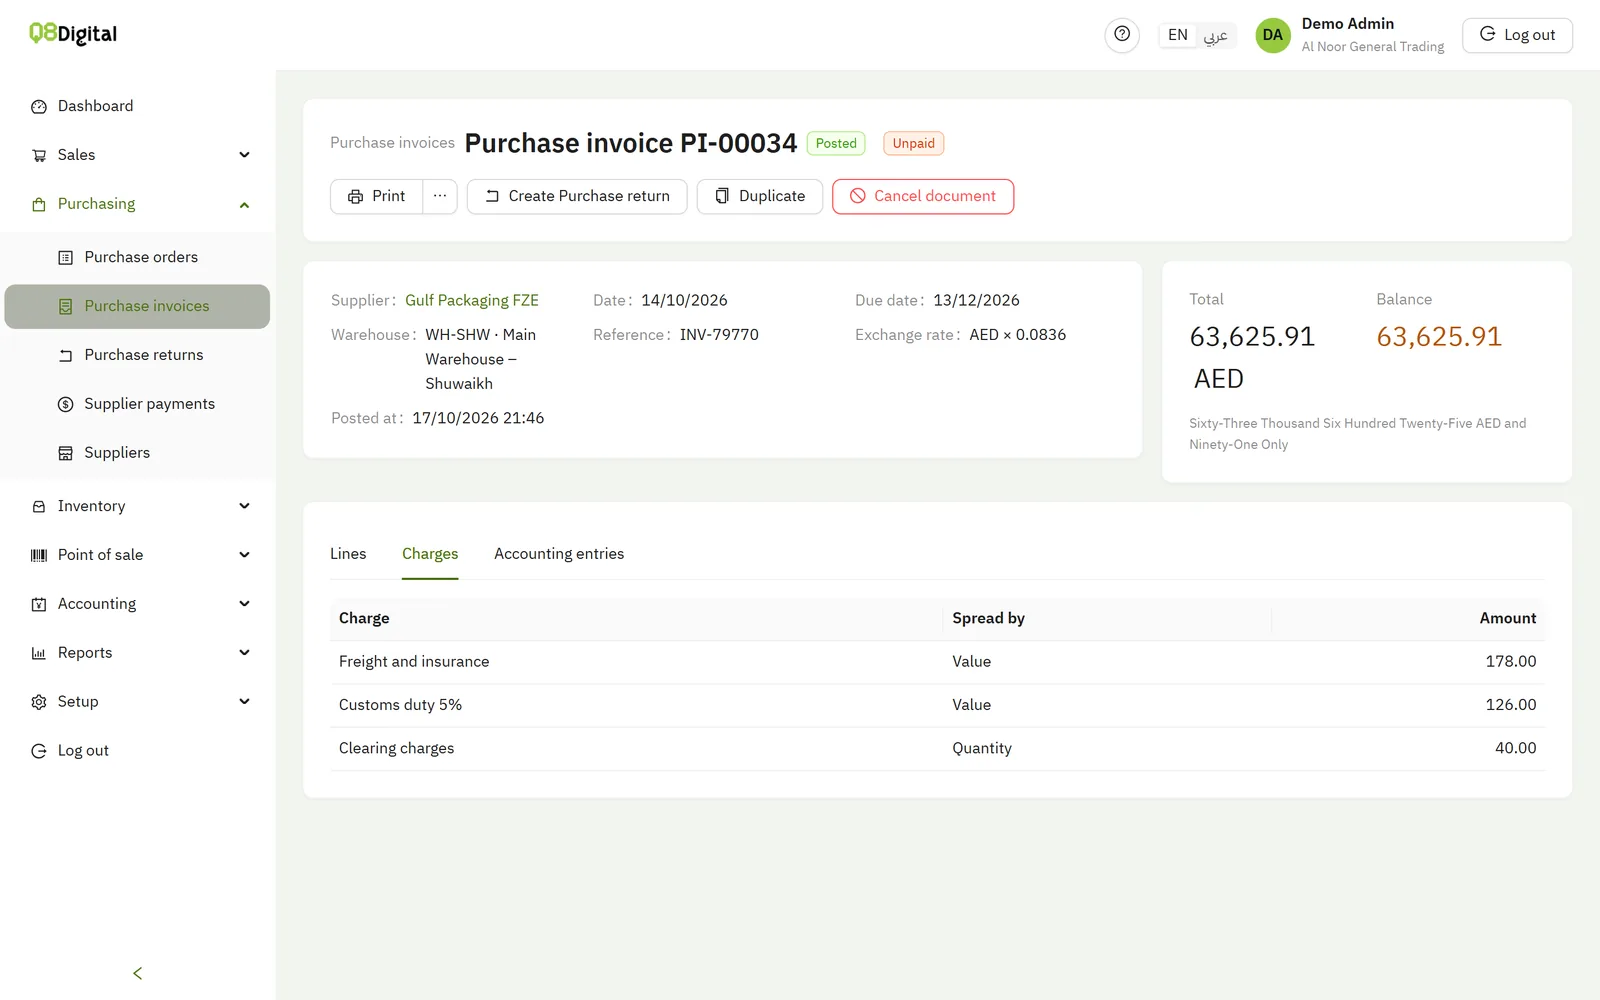Screen dimensions: 1600x1000
Task: Expand the Accounting menu
Action: 138,604
